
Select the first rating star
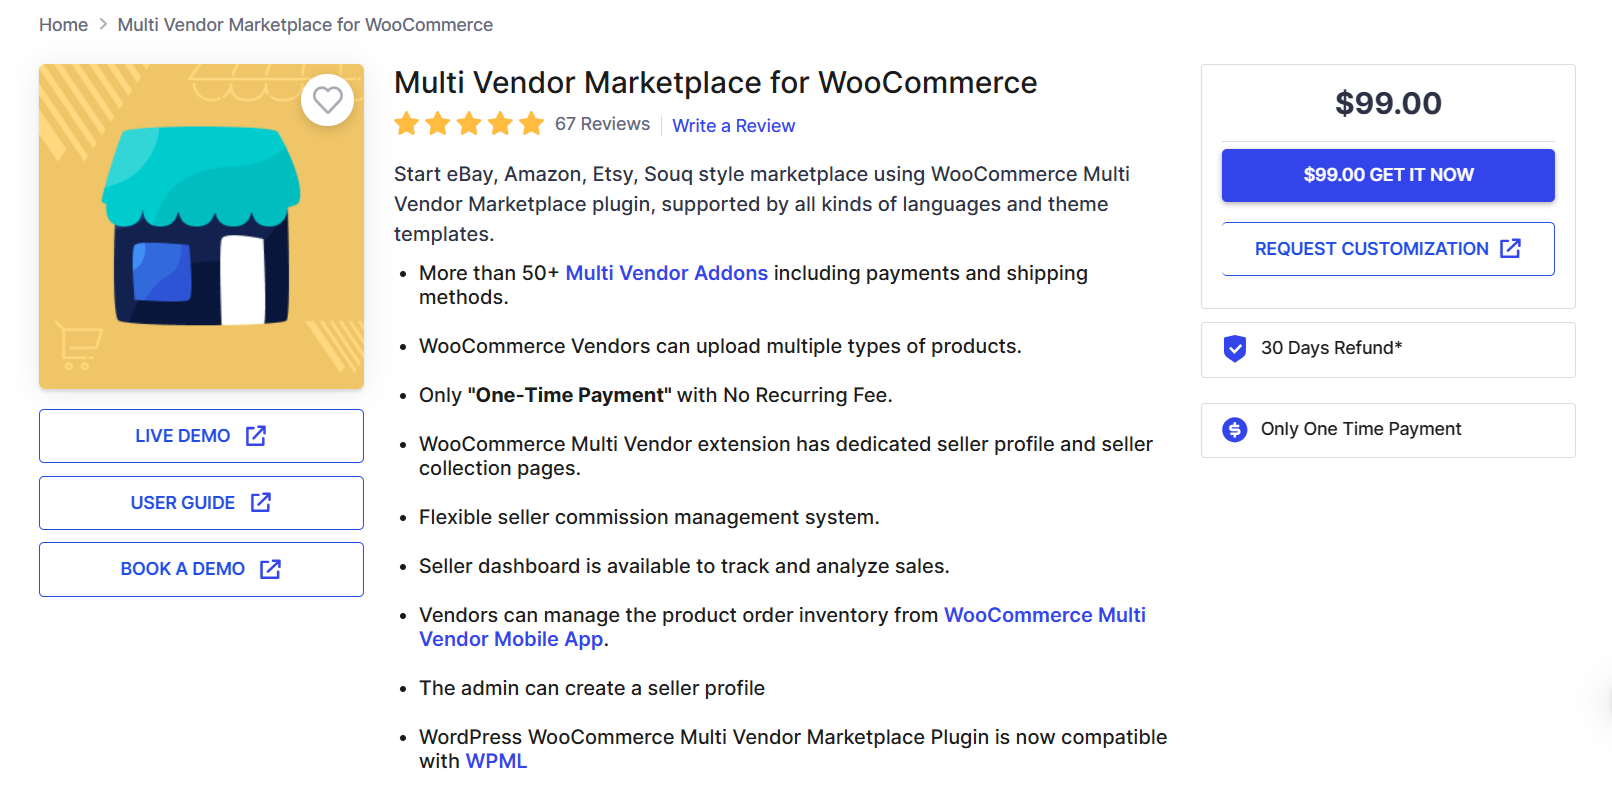pyautogui.click(x=407, y=123)
